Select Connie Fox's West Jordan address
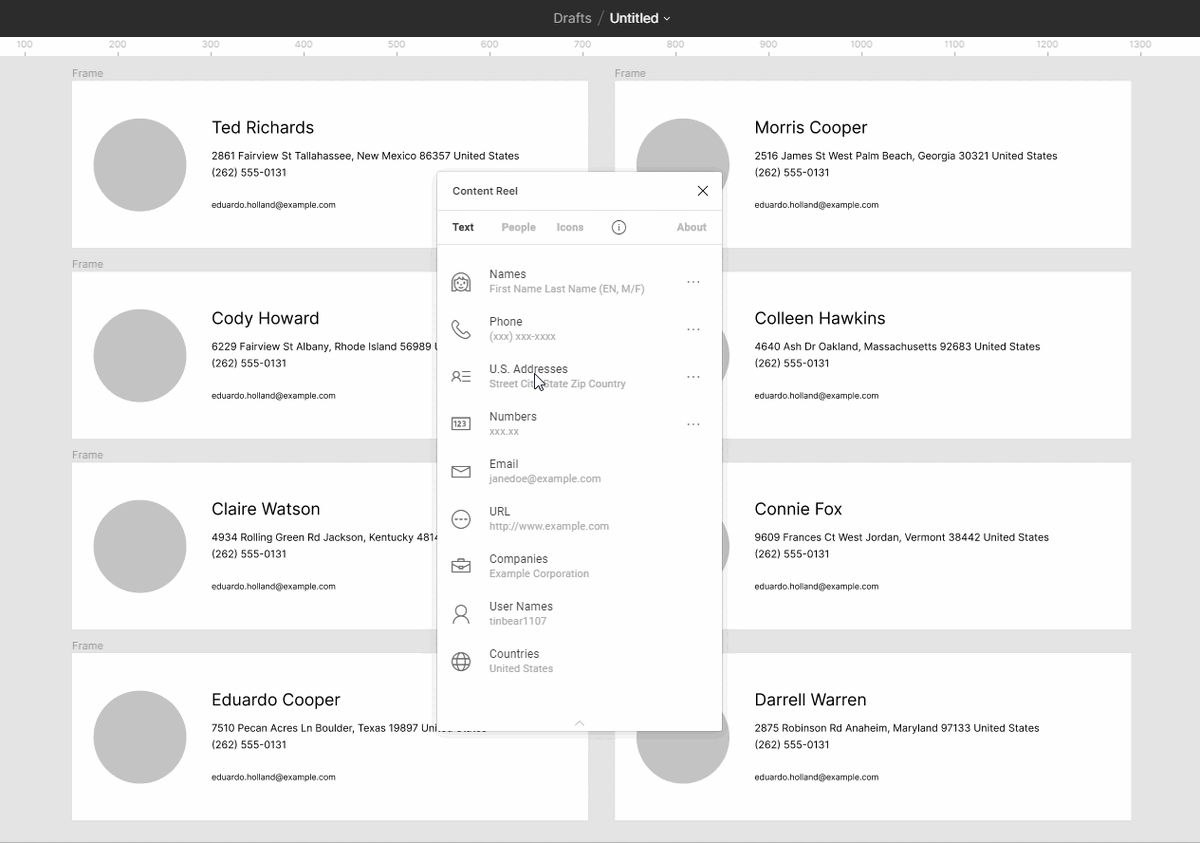The image size is (1200, 843). 902,537
